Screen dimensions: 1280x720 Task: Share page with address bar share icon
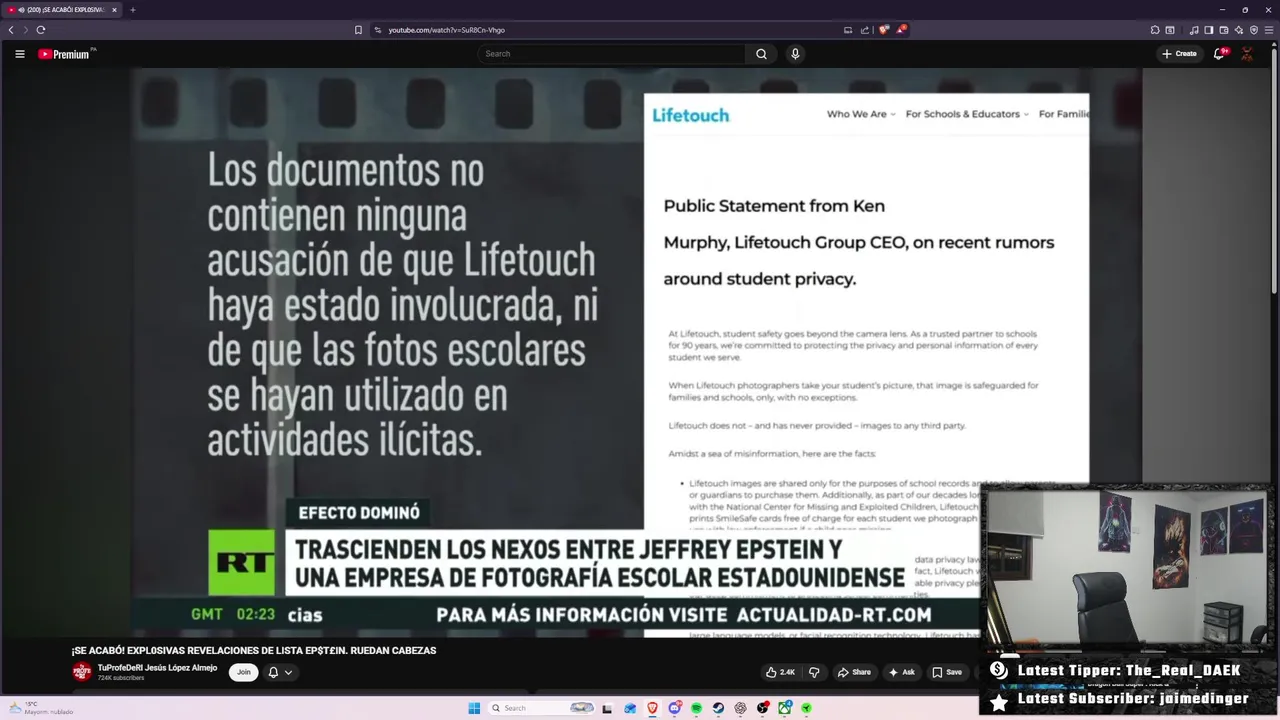click(865, 30)
